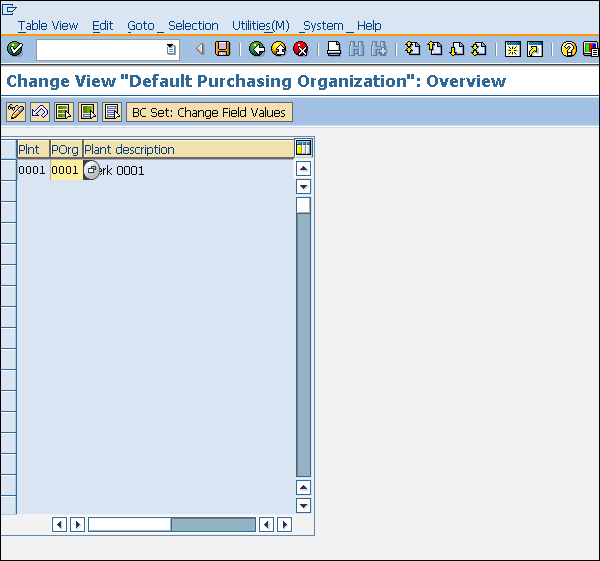Viewport: 600px width, 561px height.
Task: Click the far-right left arrow of the horizontal scrollbar
Action: (x=266, y=524)
